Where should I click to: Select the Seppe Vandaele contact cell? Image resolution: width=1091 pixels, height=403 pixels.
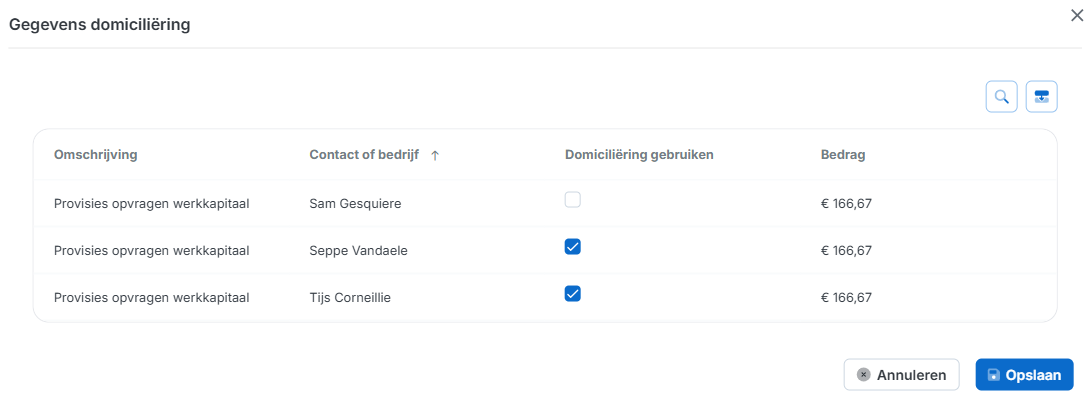[x=359, y=251]
